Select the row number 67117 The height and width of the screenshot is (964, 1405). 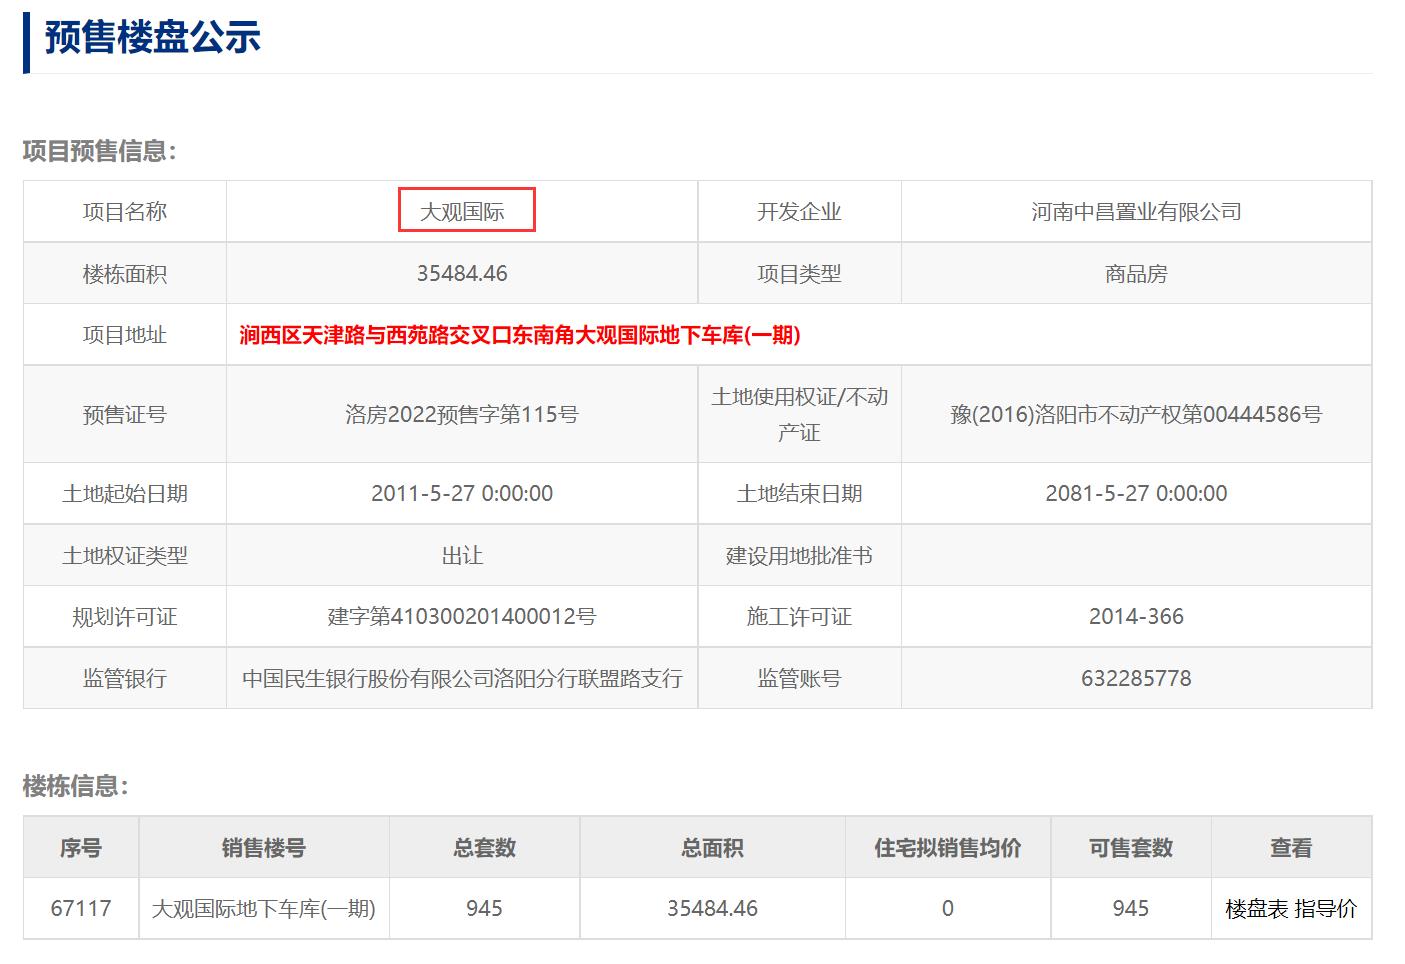pyautogui.click(x=81, y=908)
